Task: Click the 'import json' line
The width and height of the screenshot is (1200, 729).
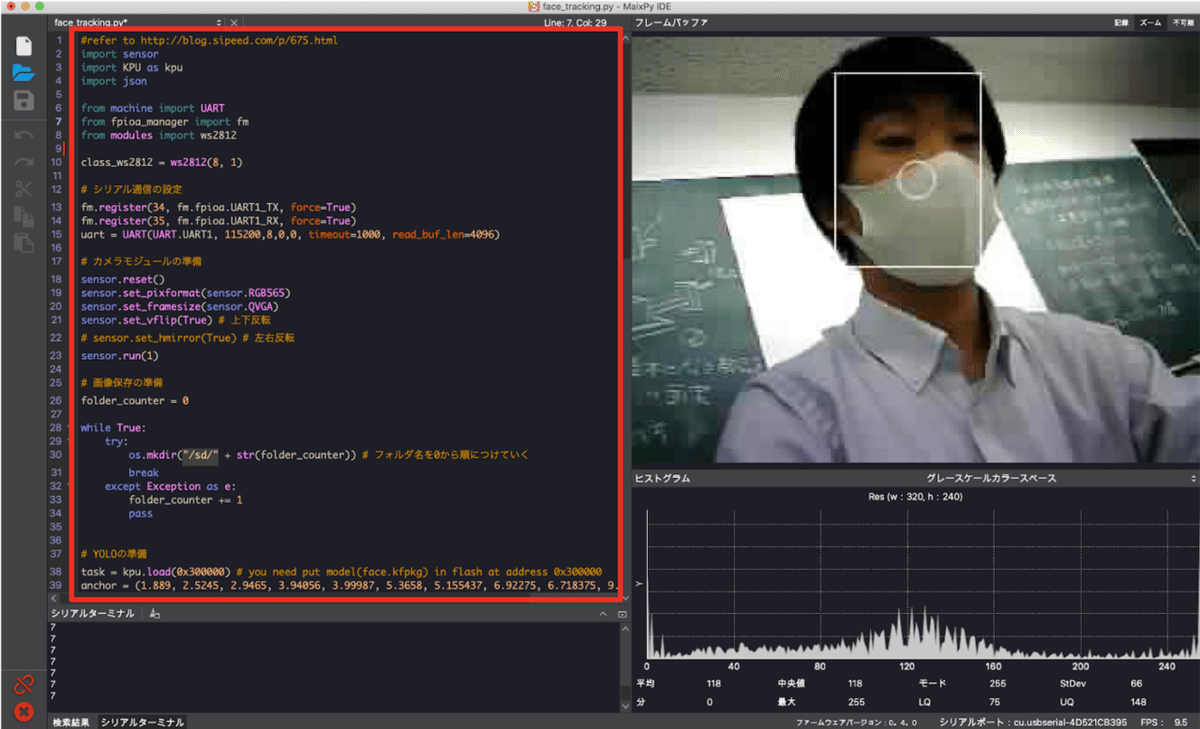Action: pos(113,82)
